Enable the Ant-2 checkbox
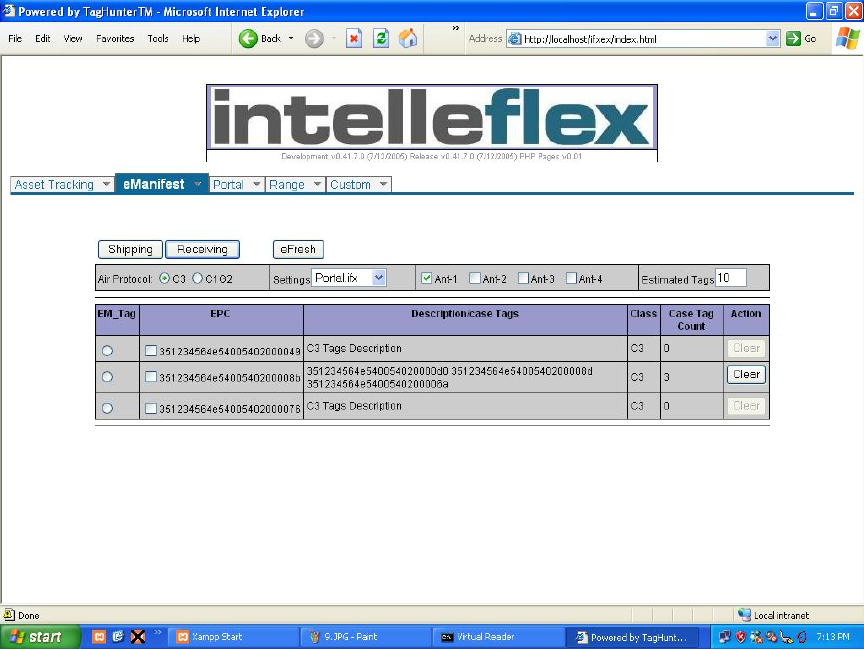The width and height of the screenshot is (864, 649). click(474, 278)
